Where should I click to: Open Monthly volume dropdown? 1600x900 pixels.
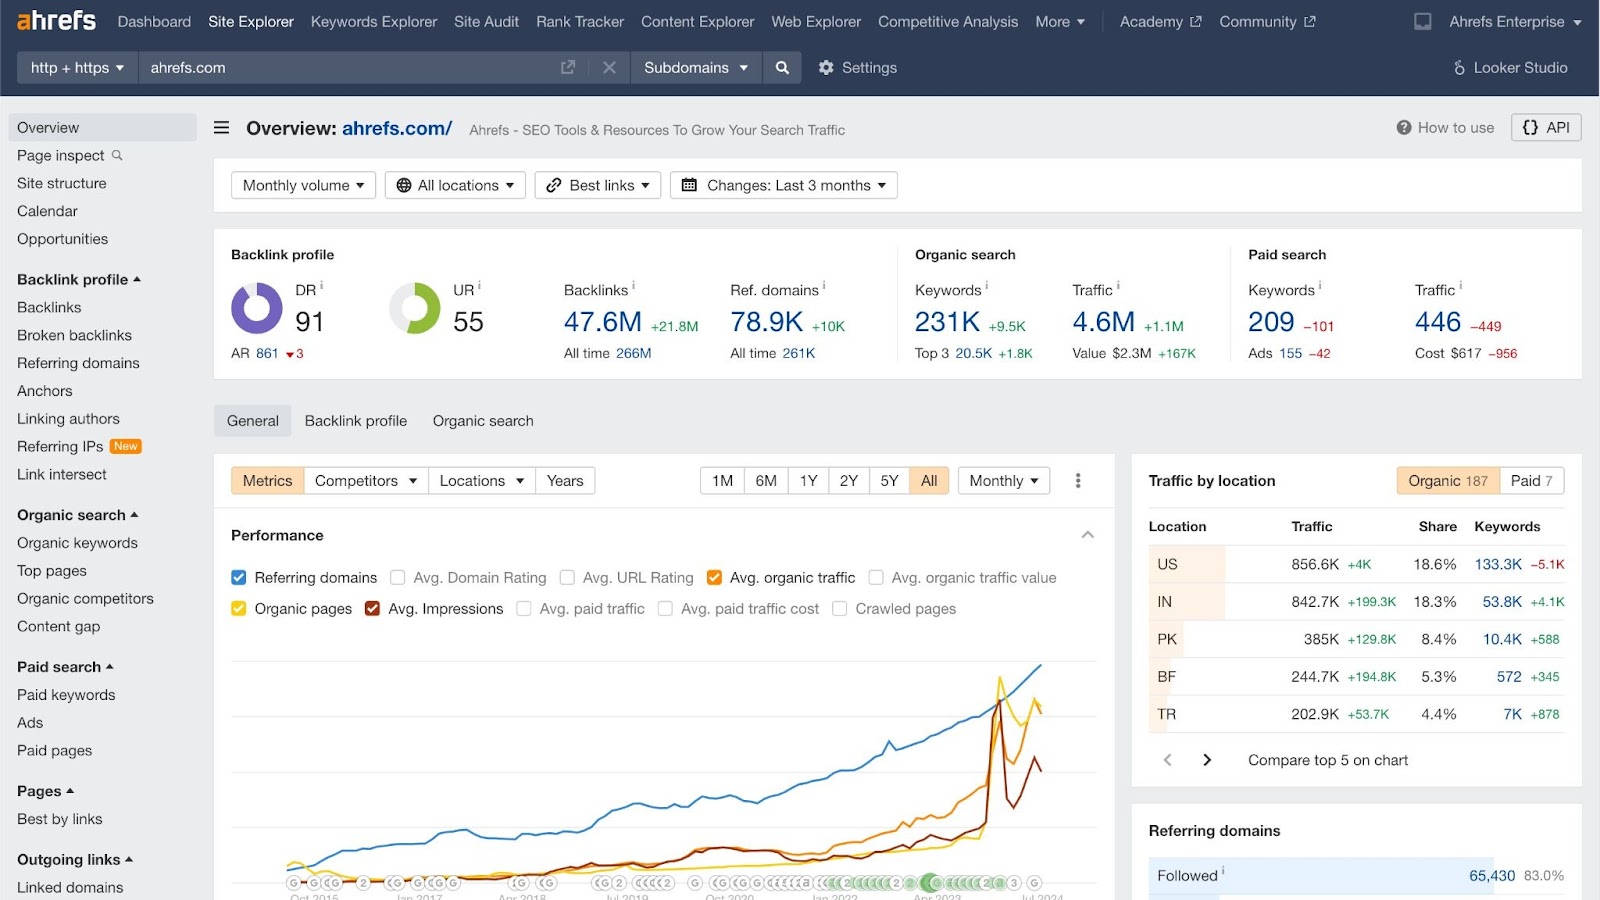point(303,185)
